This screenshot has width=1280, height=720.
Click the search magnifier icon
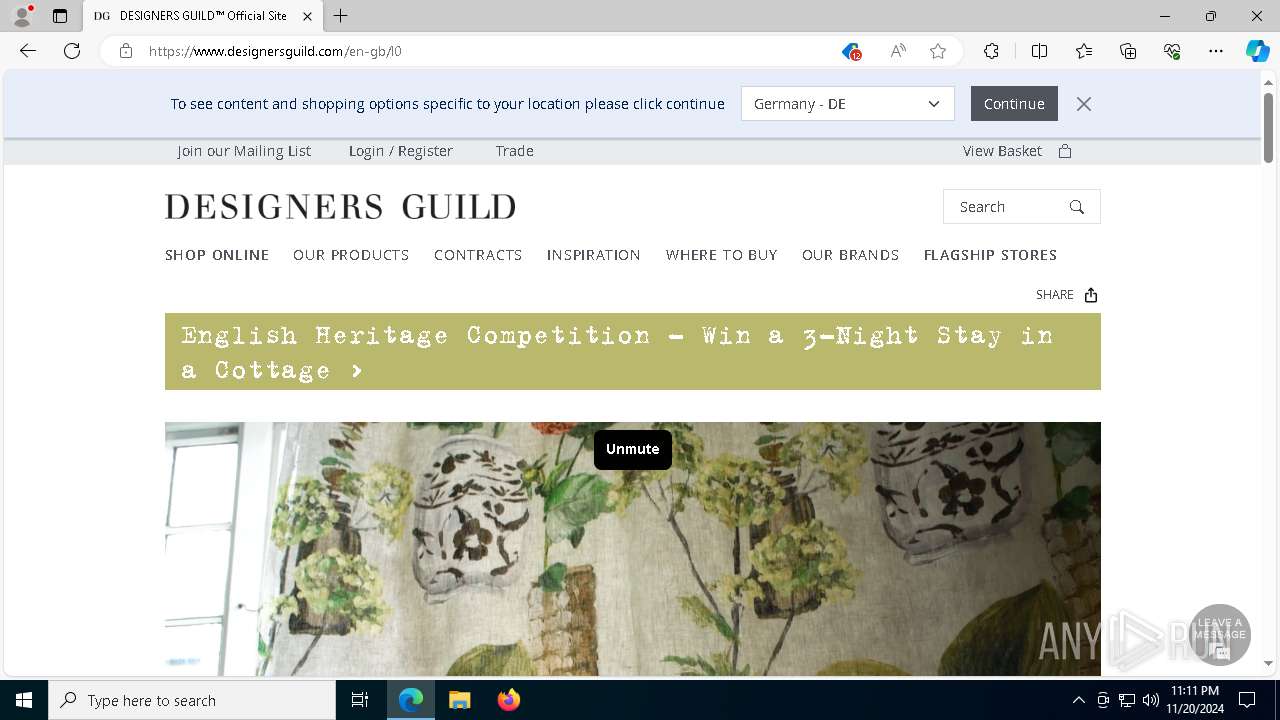(1077, 207)
